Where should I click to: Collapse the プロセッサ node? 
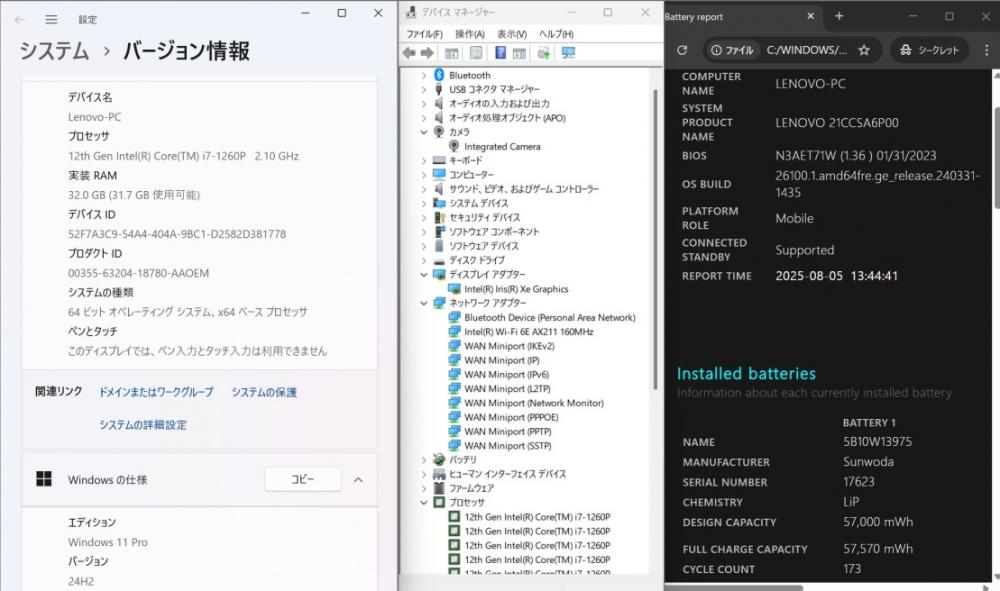tap(424, 502)
